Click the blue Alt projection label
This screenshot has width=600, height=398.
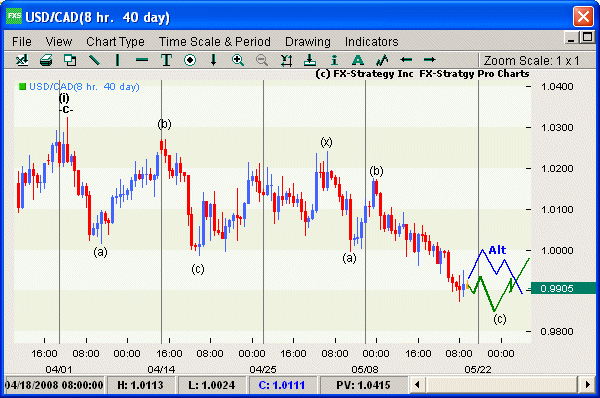tap(497, 250)
